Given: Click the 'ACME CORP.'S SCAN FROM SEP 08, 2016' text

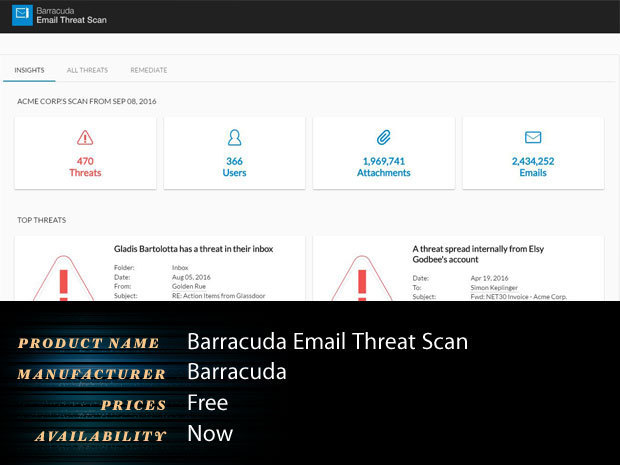Looking at the screenshot, I should (87, 101).
